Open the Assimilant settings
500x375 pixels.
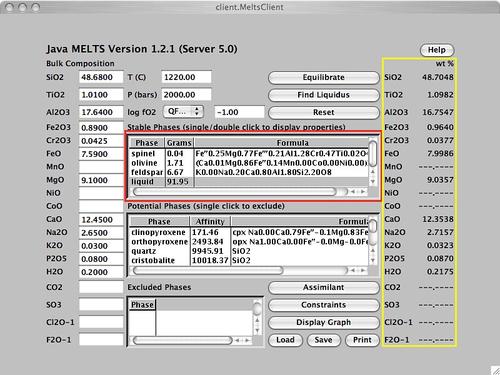323,287
